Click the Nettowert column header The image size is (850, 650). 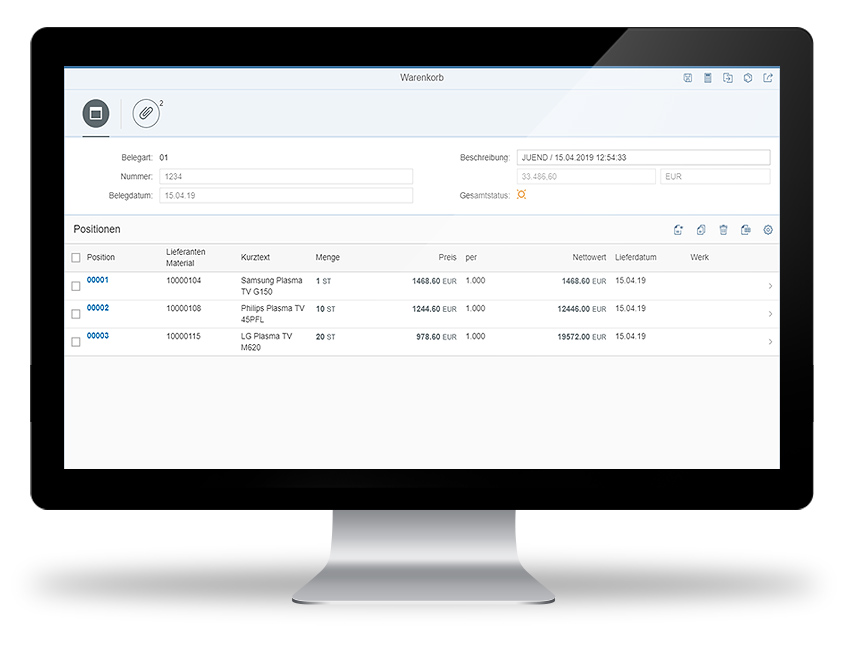coord(589,258)
